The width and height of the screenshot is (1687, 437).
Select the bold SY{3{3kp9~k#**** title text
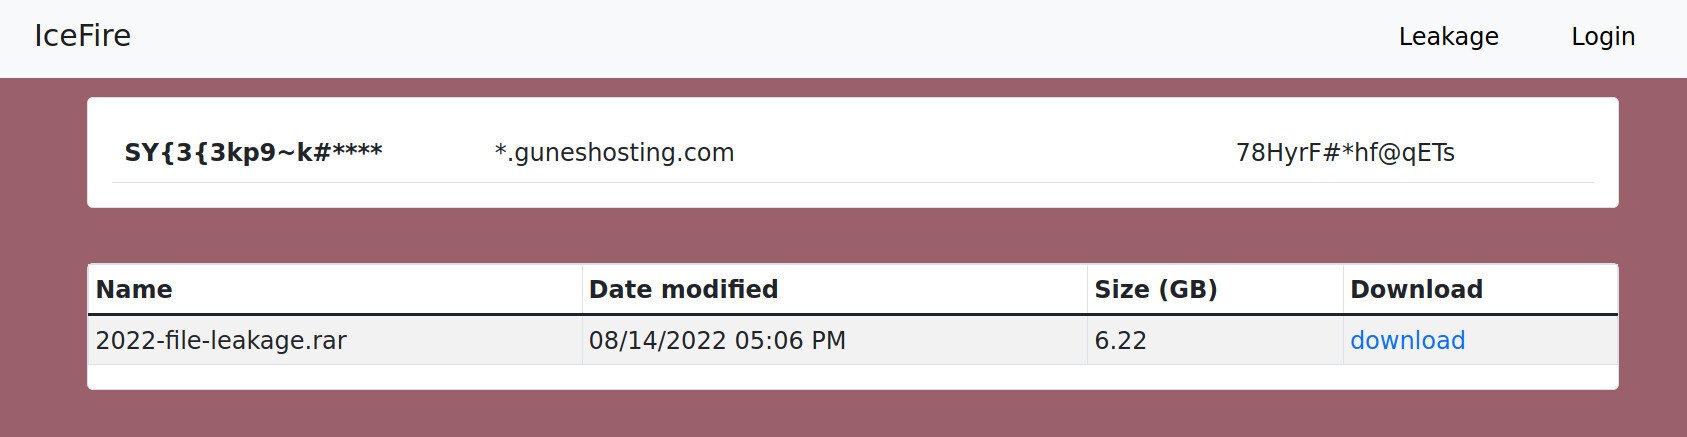[x=253, y=153]
